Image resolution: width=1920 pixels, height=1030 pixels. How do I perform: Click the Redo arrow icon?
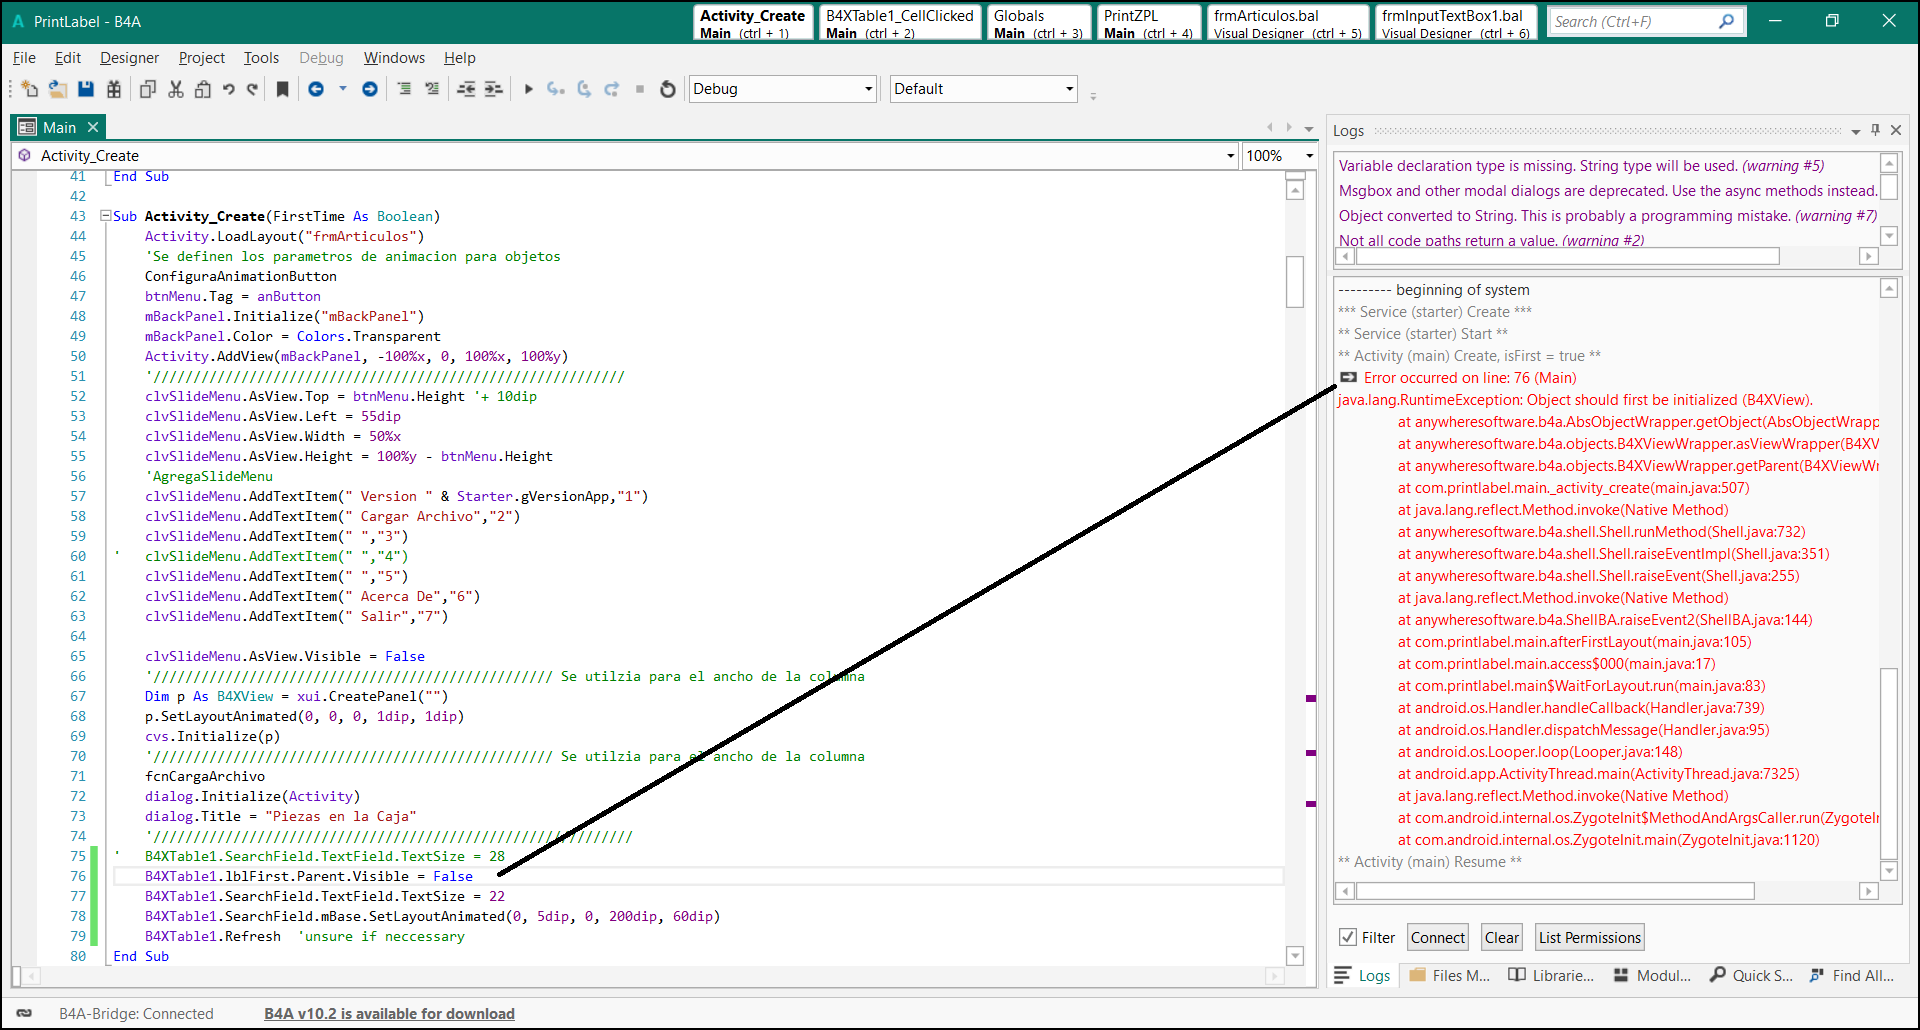click(x=253, y=89)
